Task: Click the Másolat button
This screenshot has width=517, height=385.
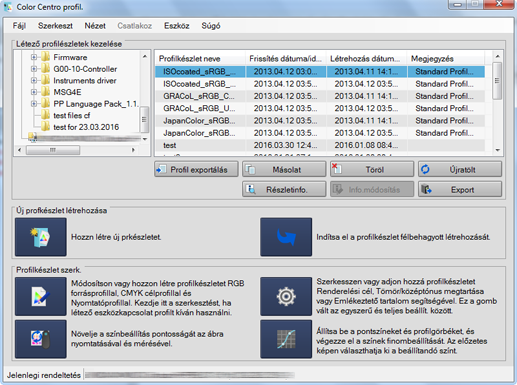Action: coord(284,169)
